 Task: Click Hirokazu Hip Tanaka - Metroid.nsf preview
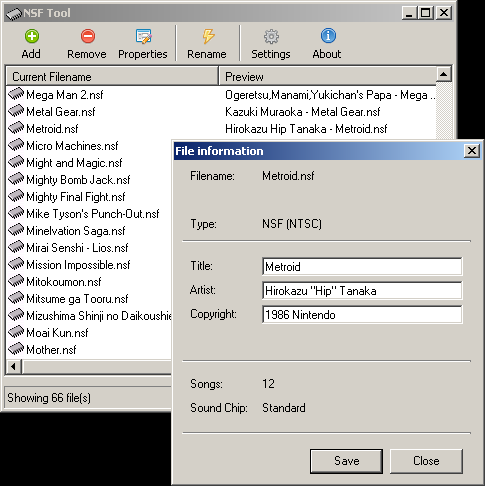click(x=306, y=129)
